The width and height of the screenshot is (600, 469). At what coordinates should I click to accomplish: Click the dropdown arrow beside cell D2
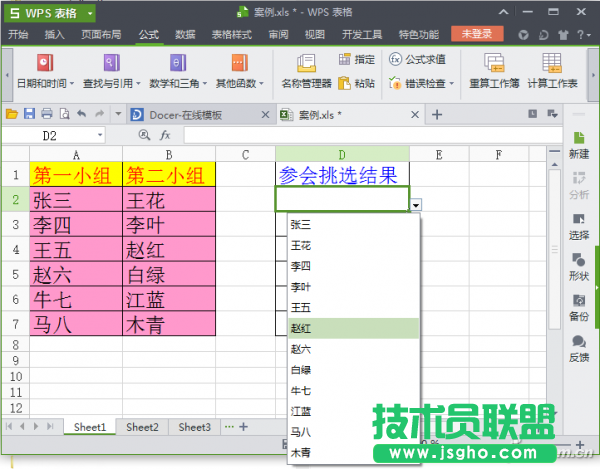(x=416, y=203)
